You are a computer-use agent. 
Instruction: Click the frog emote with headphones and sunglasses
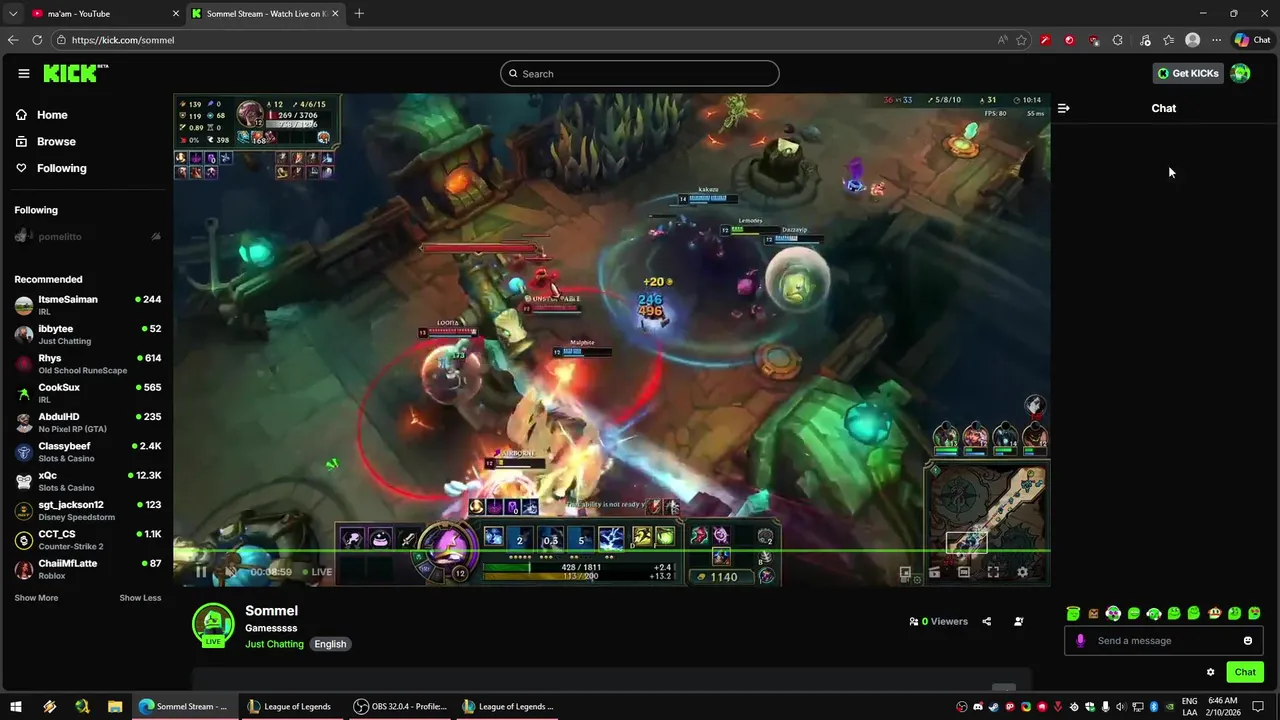(1113, 613)
